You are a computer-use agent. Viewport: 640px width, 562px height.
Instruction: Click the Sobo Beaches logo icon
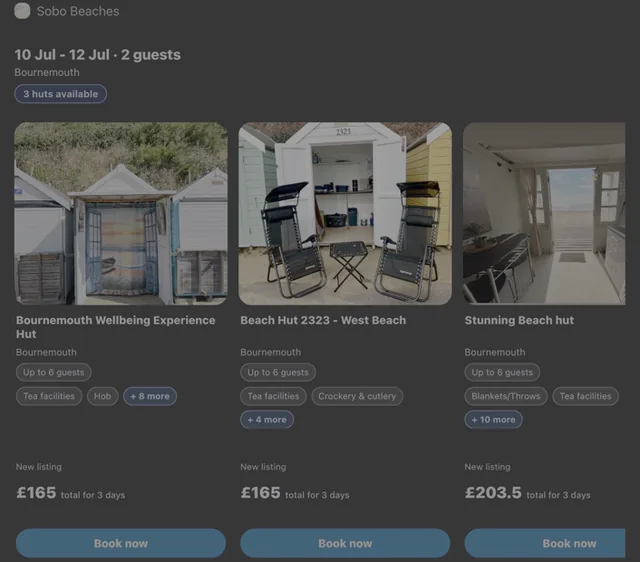click(22, 11)
